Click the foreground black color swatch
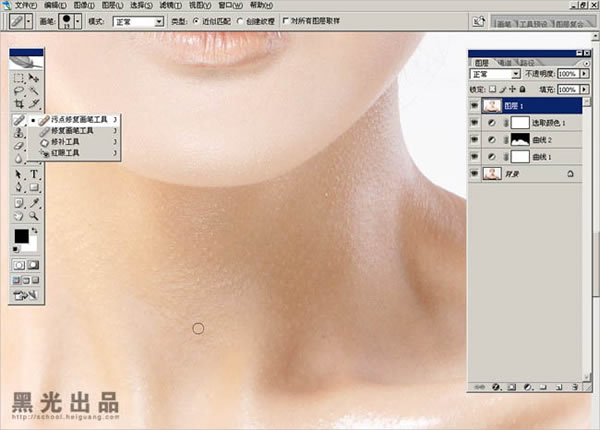Image resolution: width=600 pixels, height=430 pixels. (21, 236)
